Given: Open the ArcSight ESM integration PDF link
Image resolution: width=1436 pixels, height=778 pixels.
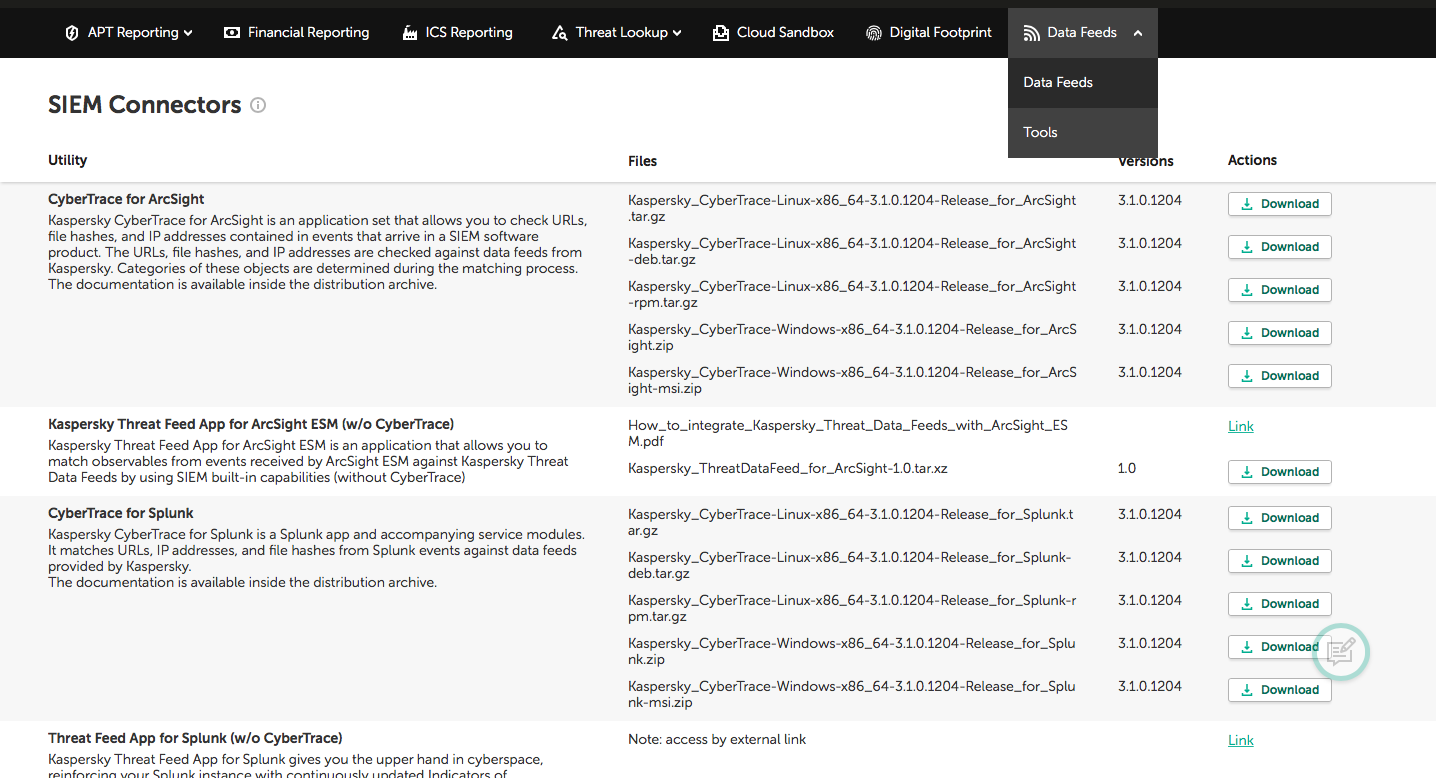Looking at the screenshot, I should (x=1240, y=426).
